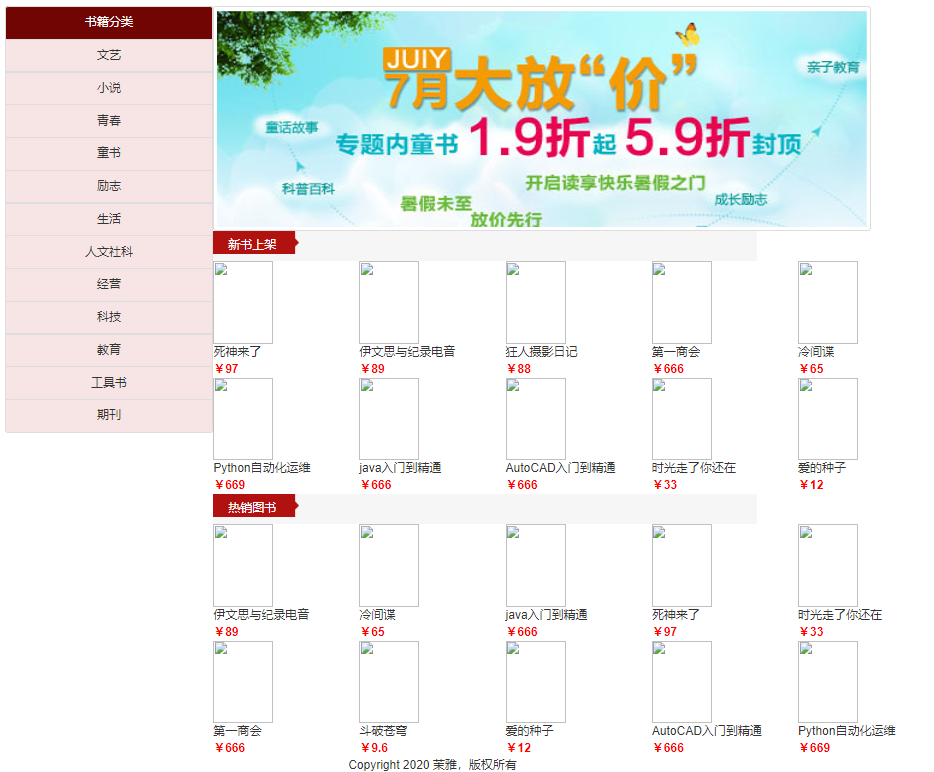
Task: Open the 7月大放价 promotional banner
Action: (x=541, y=119)
